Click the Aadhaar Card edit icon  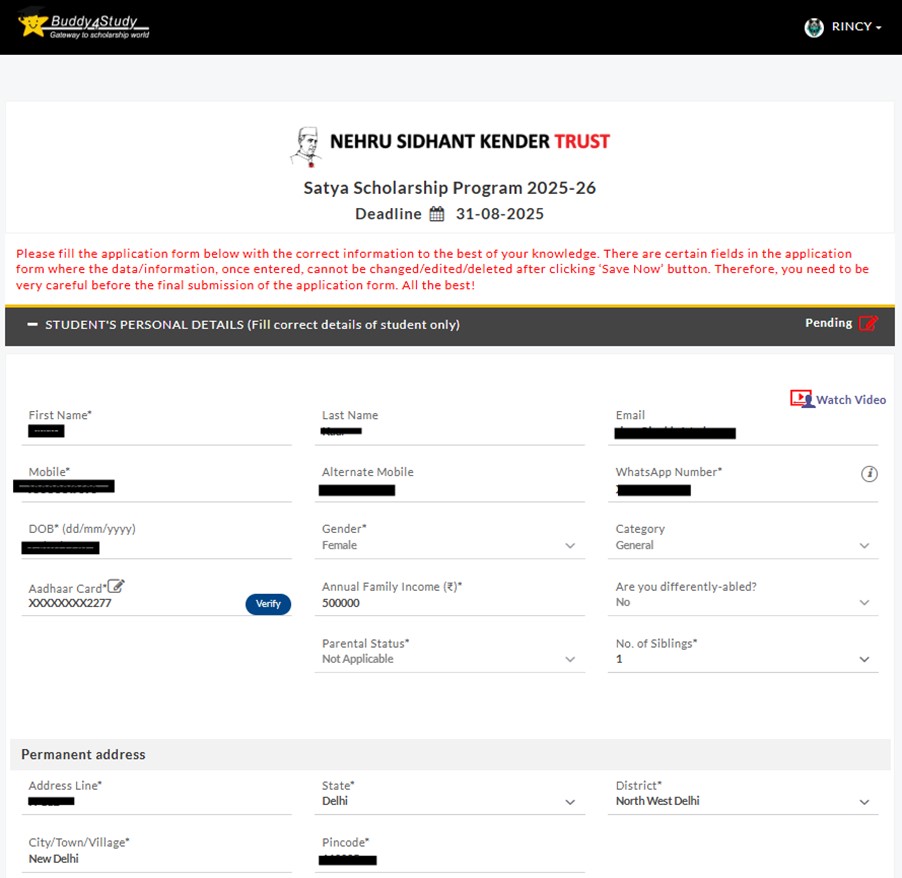(116, 586)
